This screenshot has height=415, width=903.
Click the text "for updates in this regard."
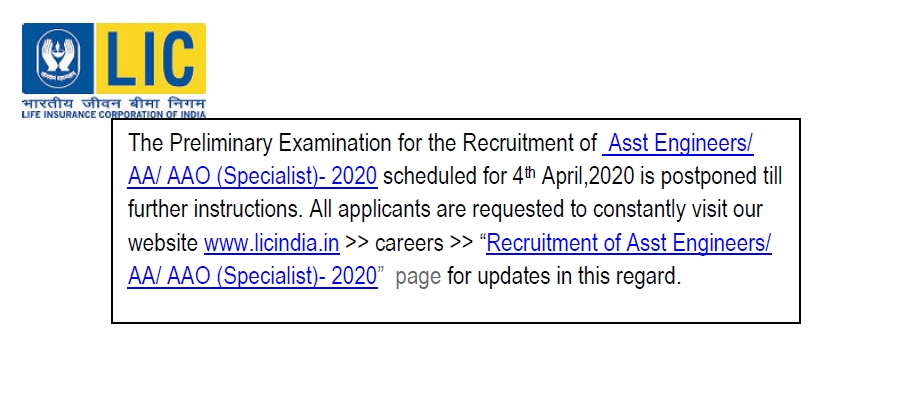[564, 277]
